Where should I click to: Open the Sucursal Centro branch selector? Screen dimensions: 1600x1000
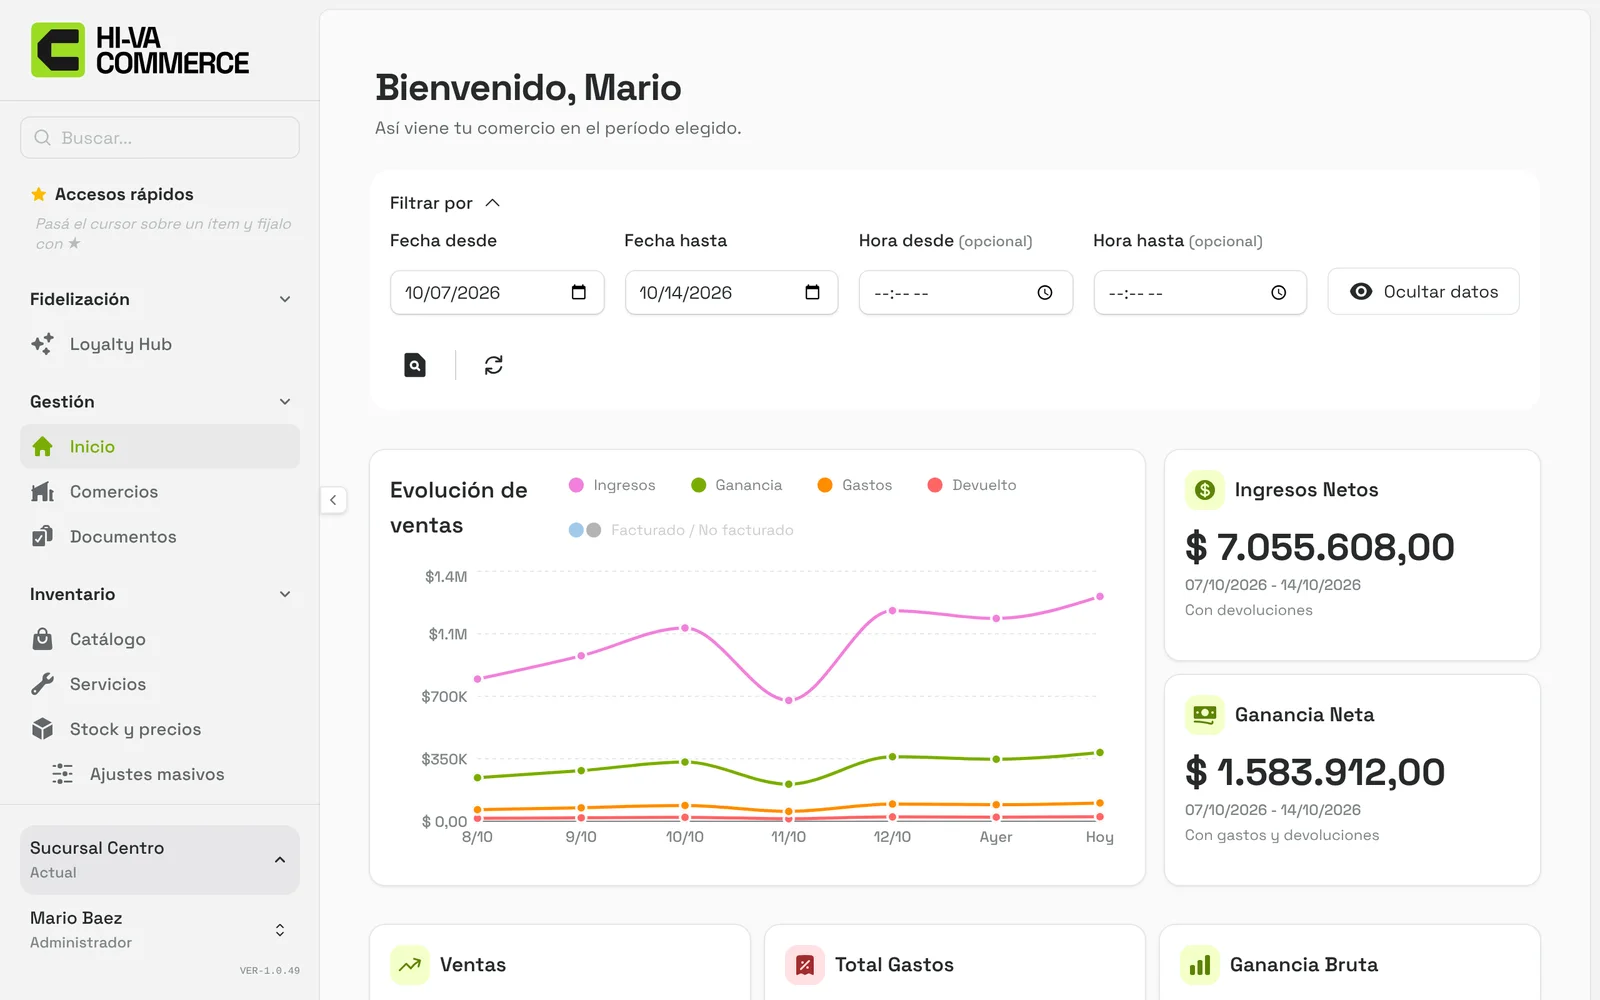160,860
